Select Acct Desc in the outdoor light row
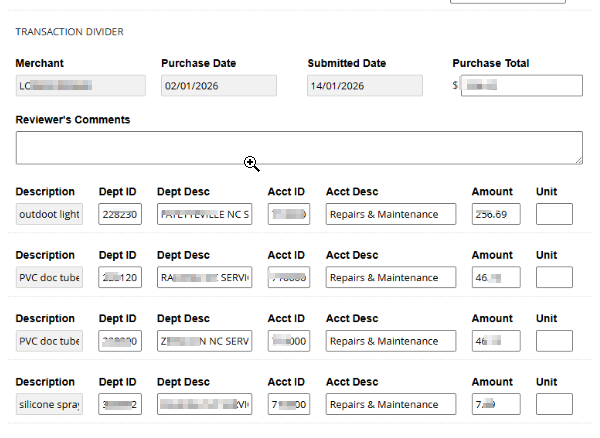Screen dimensions: 600x438 coord(391,214)
